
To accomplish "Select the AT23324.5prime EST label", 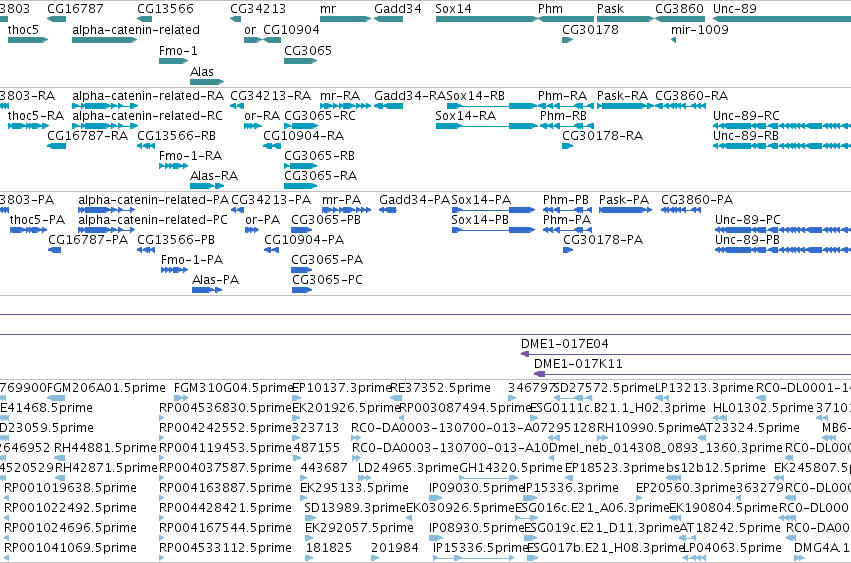I will tap(749, 428).
